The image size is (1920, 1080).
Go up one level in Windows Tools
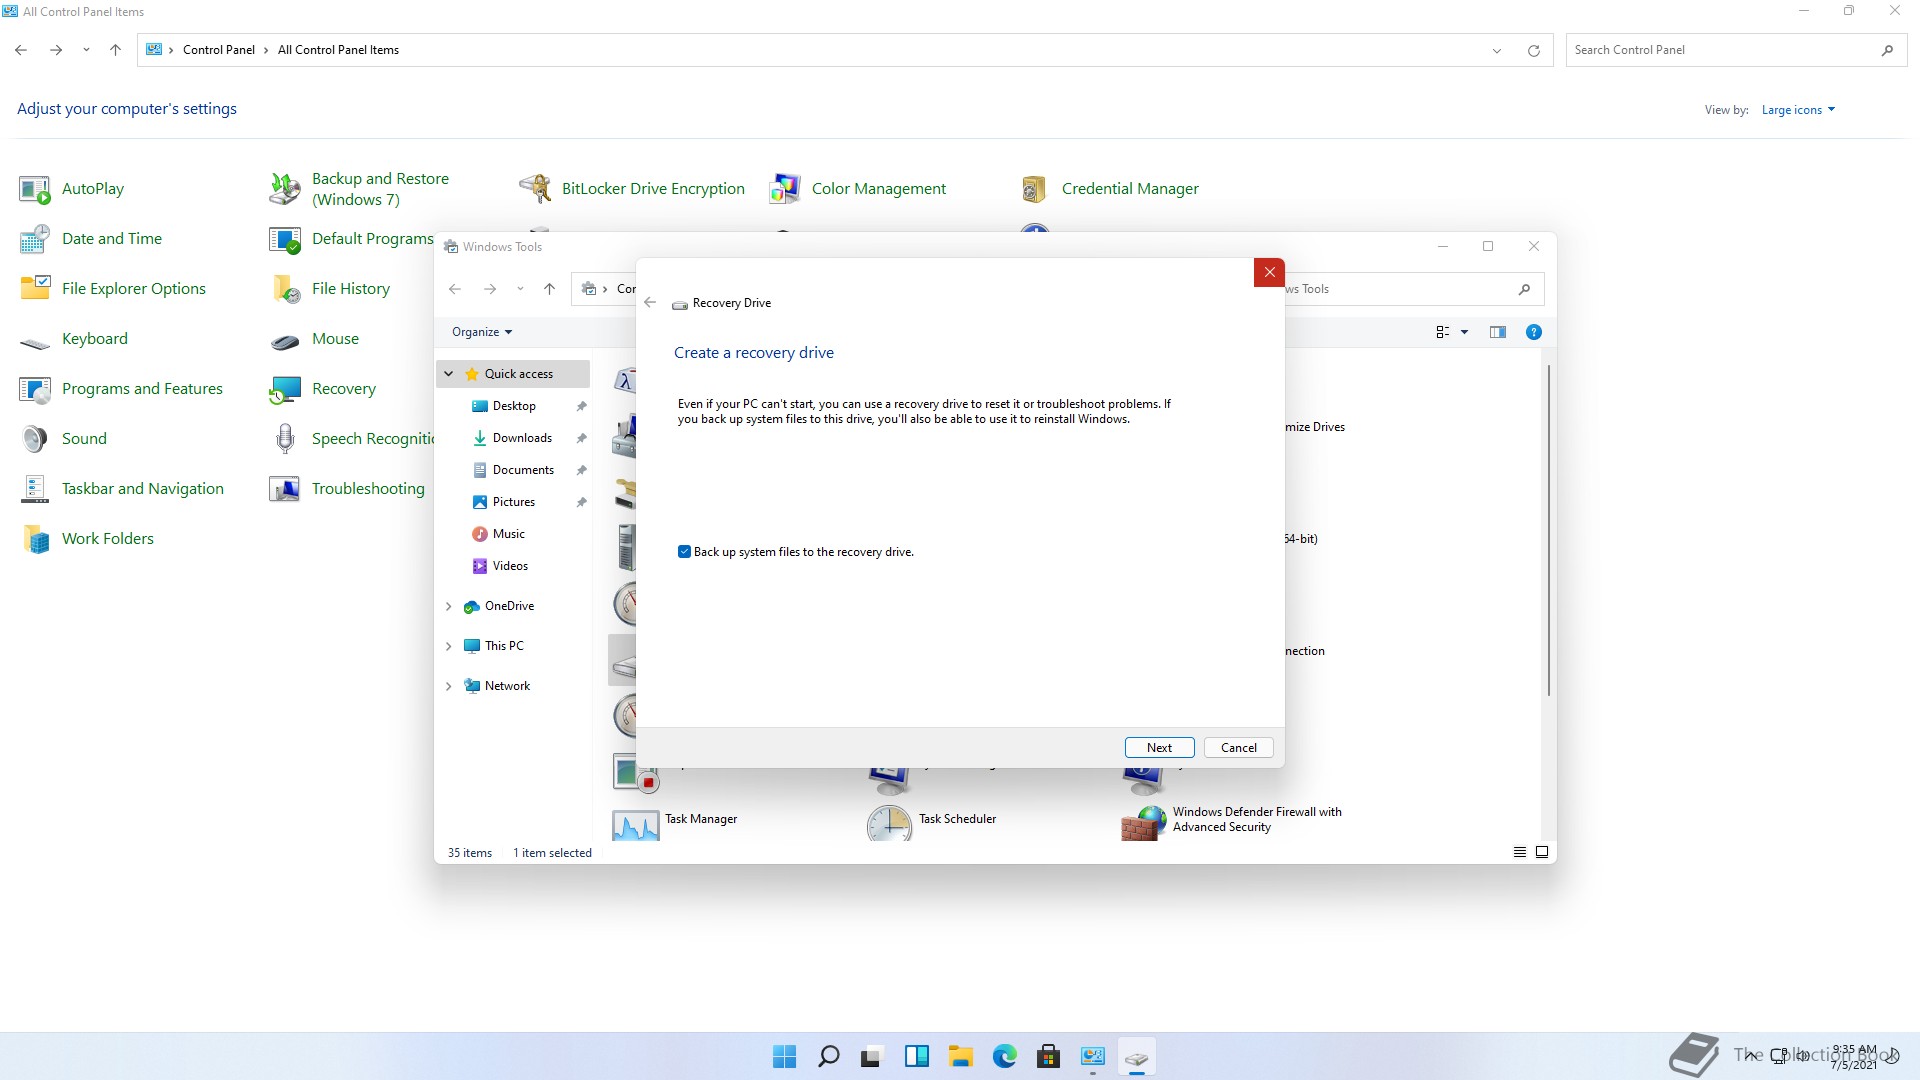549,289
